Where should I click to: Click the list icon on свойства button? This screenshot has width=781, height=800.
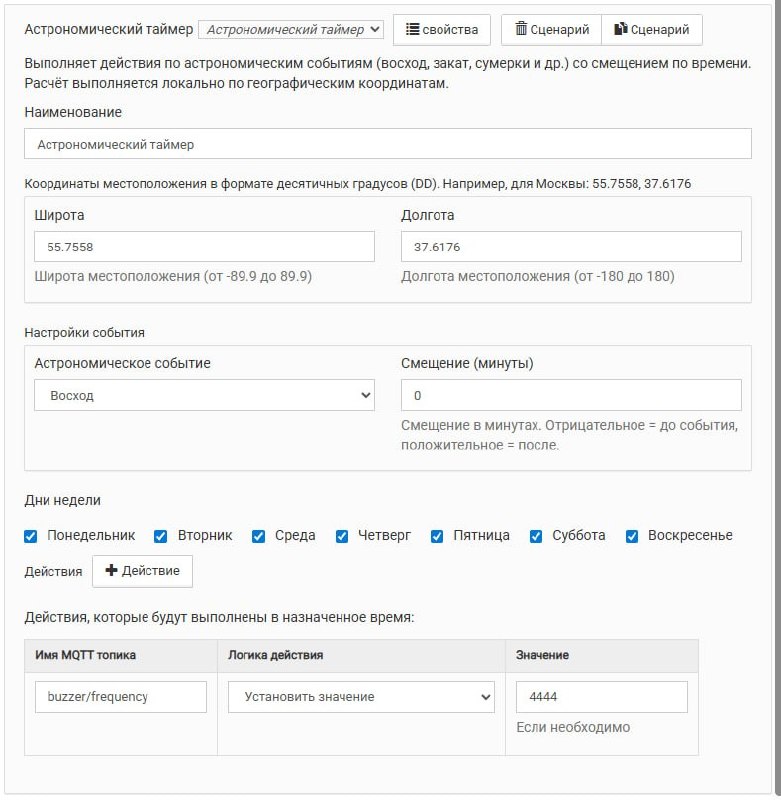click(x=412, y=29)
